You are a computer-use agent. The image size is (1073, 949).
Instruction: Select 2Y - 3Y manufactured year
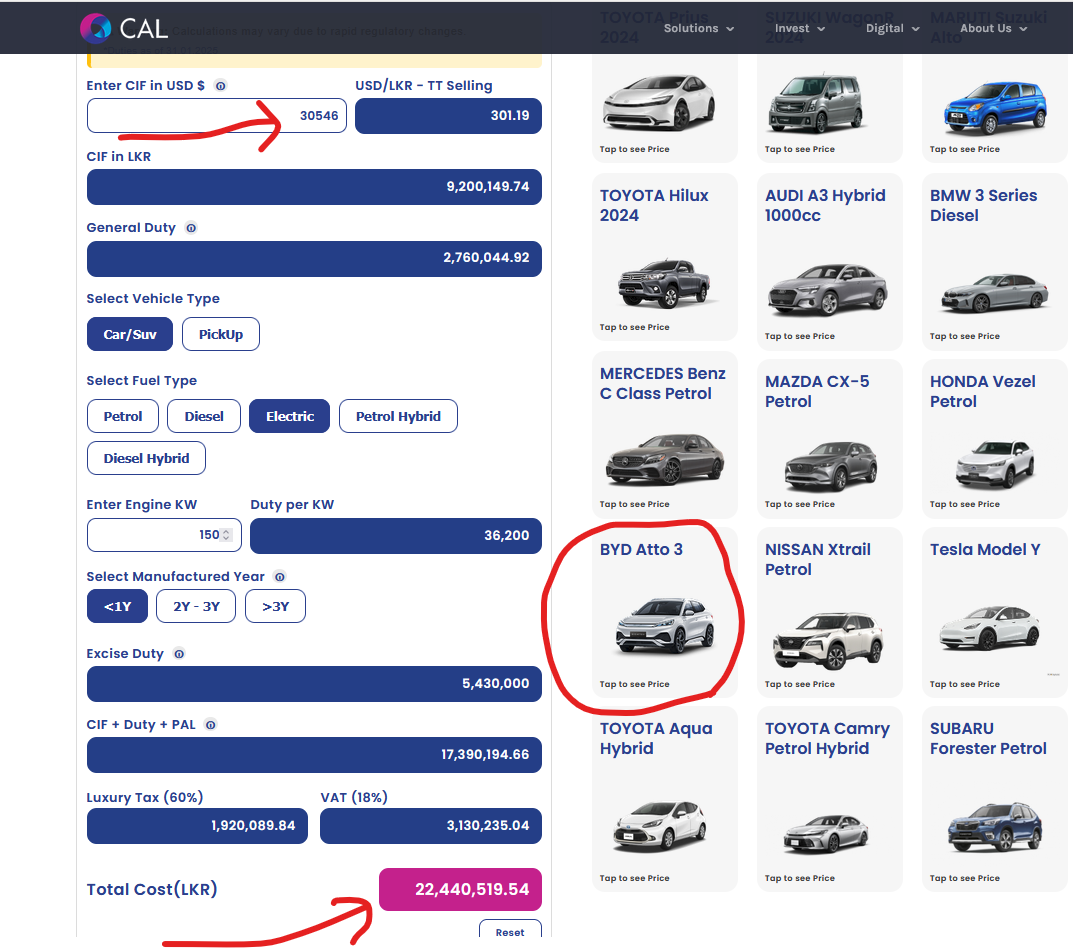[x=196, y=607]
